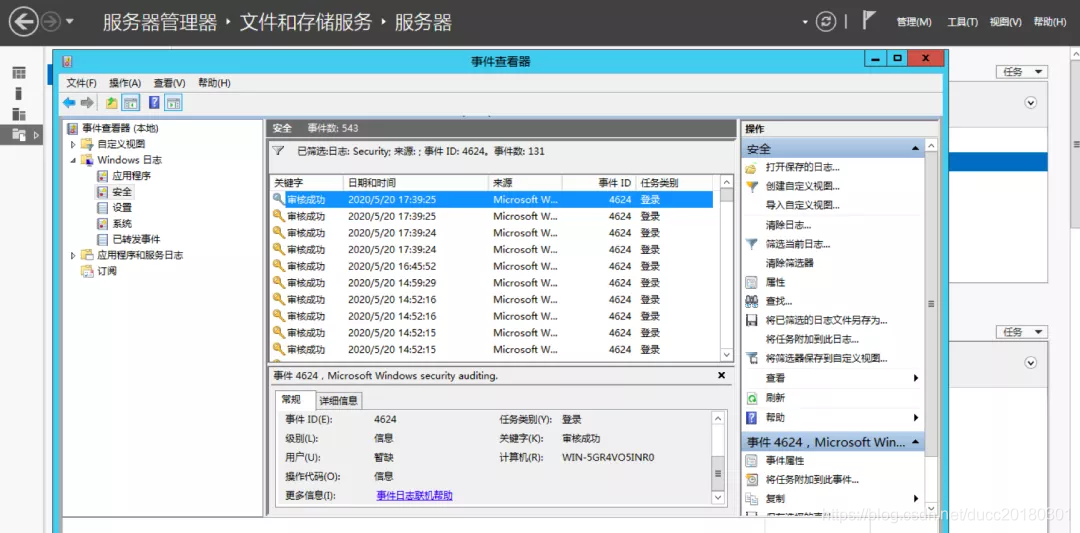Click 事件属性 action
Image resolution: width=1080 pixels, height=533 pixels.
(785, 461)
